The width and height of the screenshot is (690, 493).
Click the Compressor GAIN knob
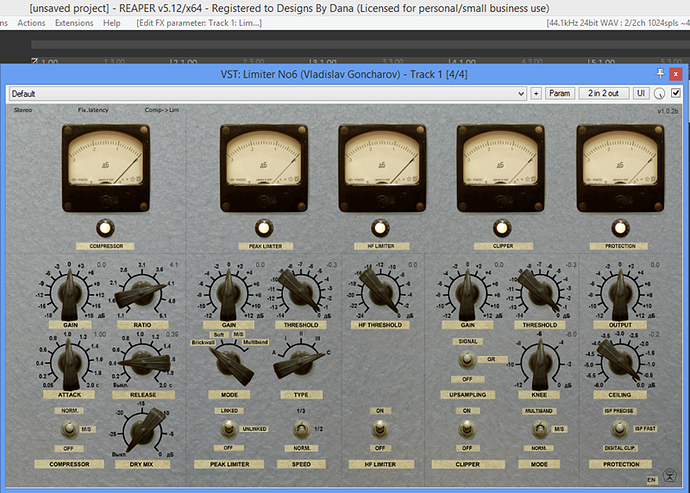[70, 293]
